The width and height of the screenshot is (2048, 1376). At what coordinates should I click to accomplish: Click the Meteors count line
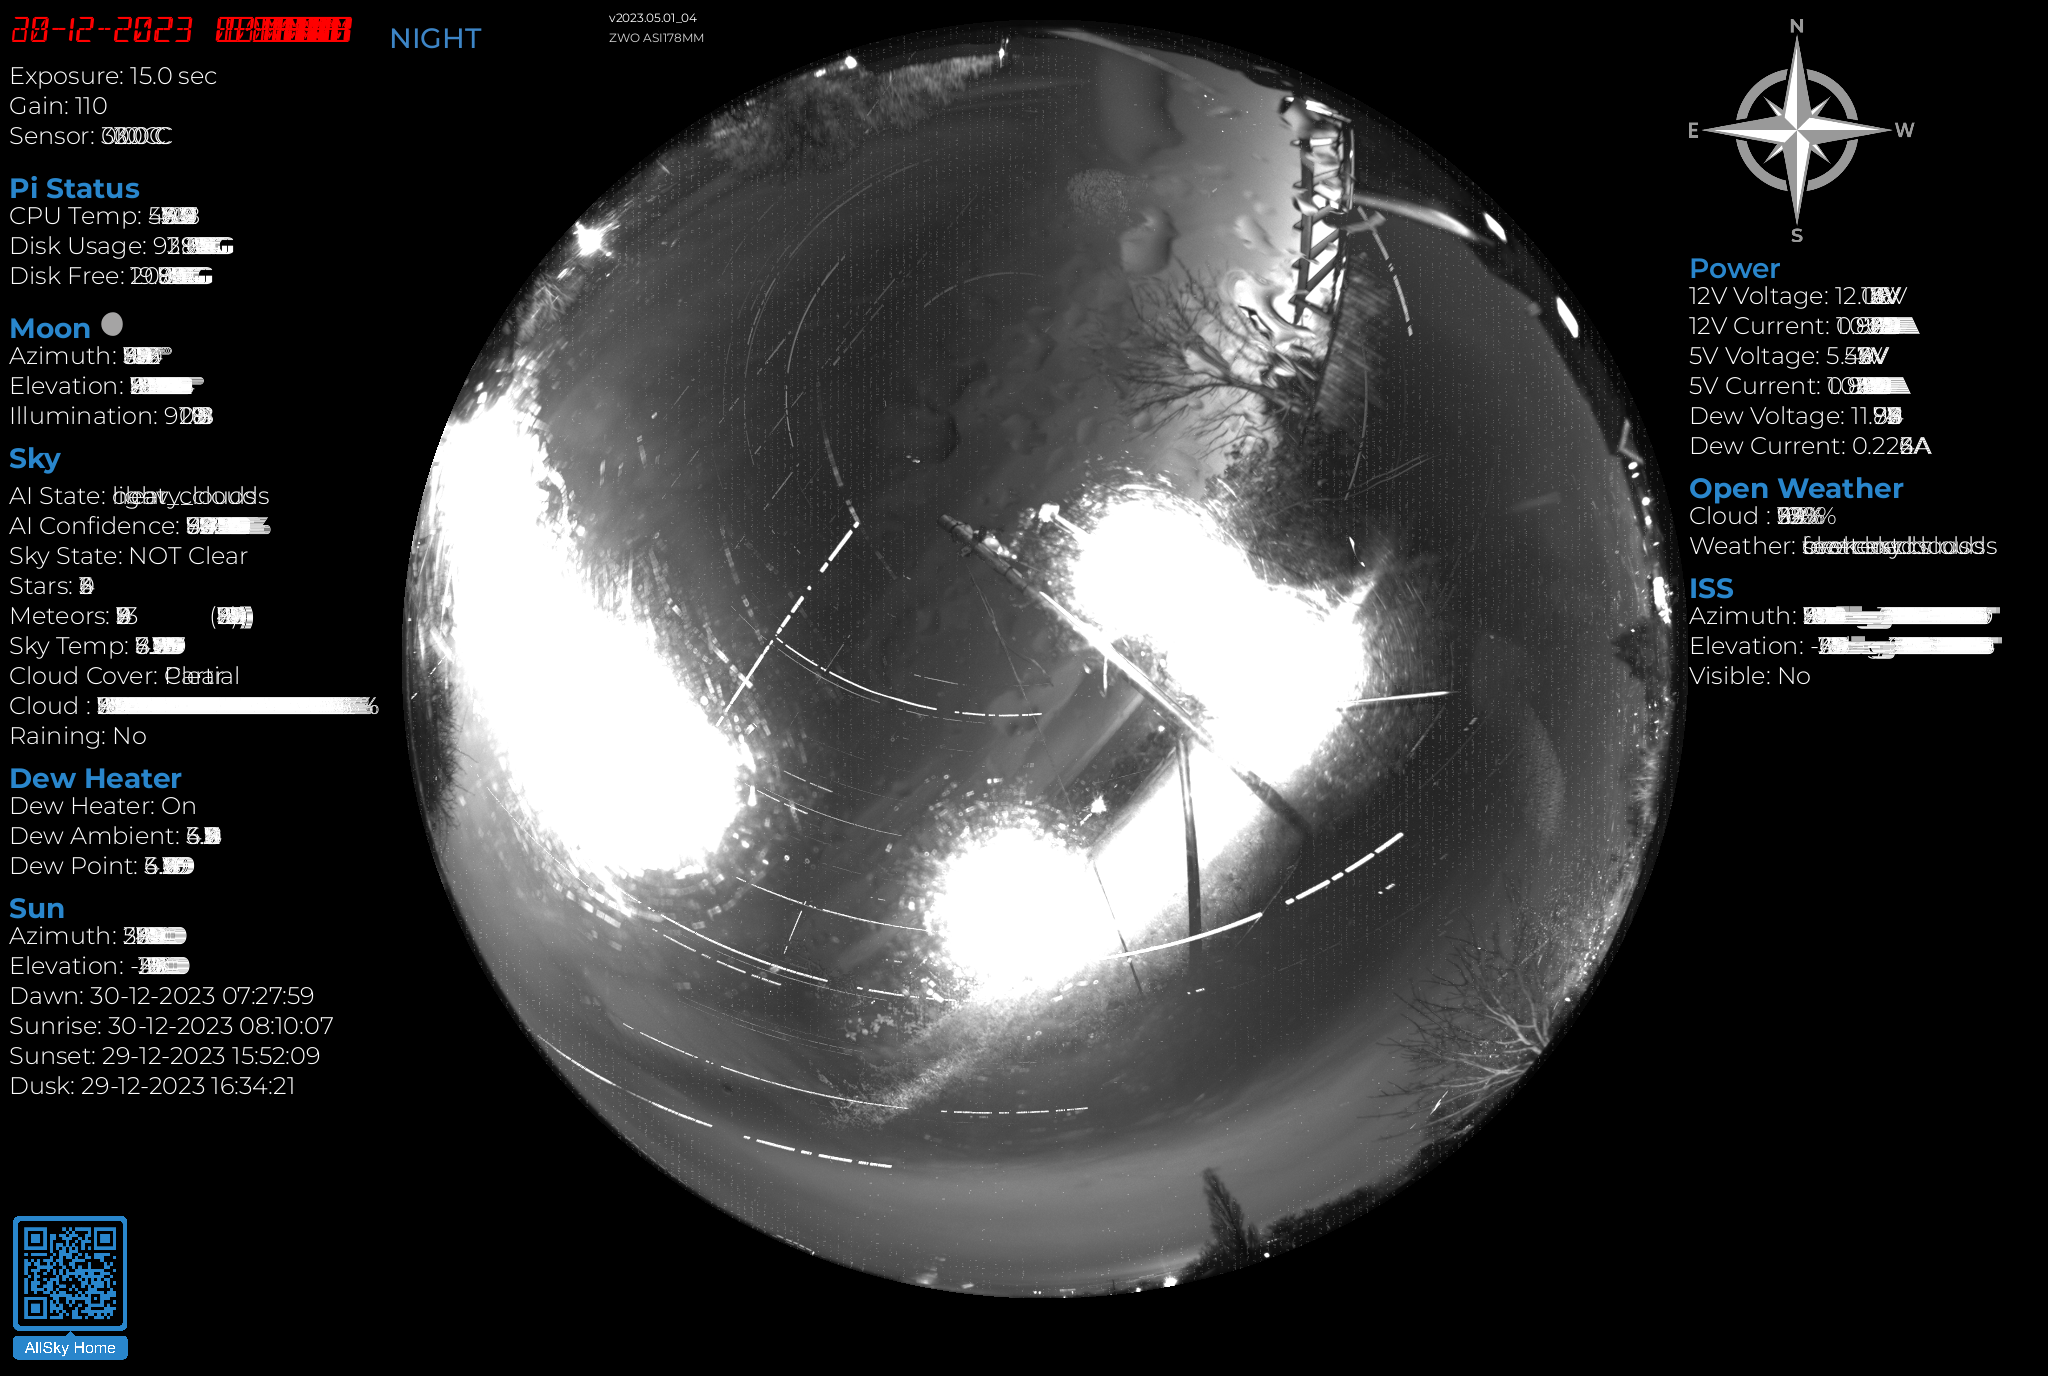(x=131, y=616)
